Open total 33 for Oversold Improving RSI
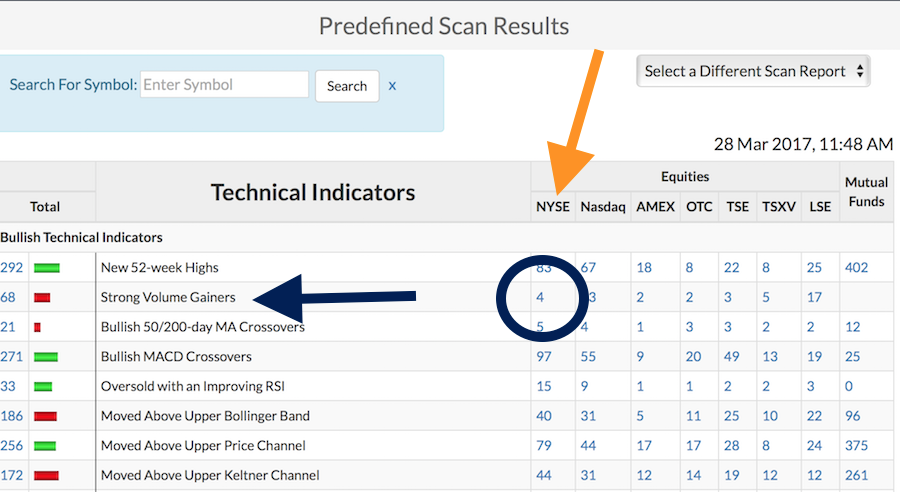The image size is (900, 492). (8, 386)
